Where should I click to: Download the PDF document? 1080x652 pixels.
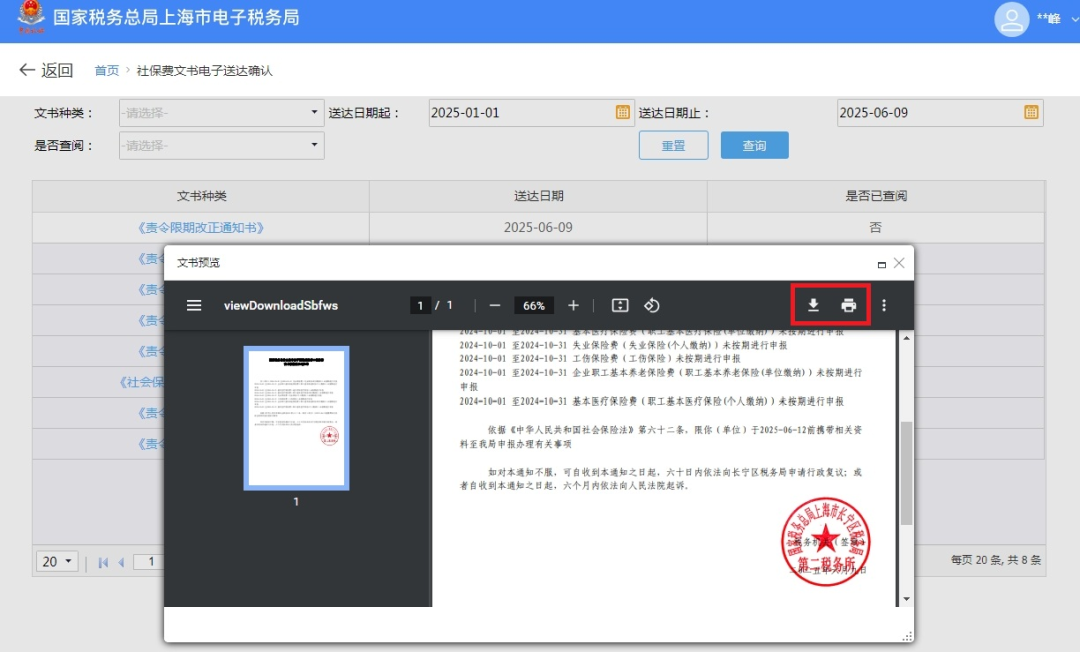813,305
